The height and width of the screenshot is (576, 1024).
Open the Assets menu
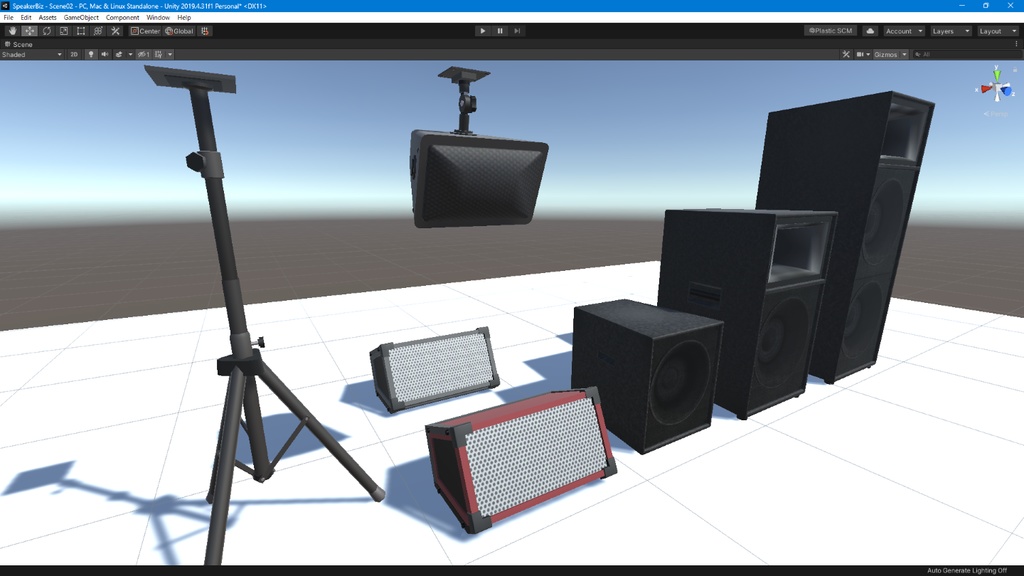(47, 18)
